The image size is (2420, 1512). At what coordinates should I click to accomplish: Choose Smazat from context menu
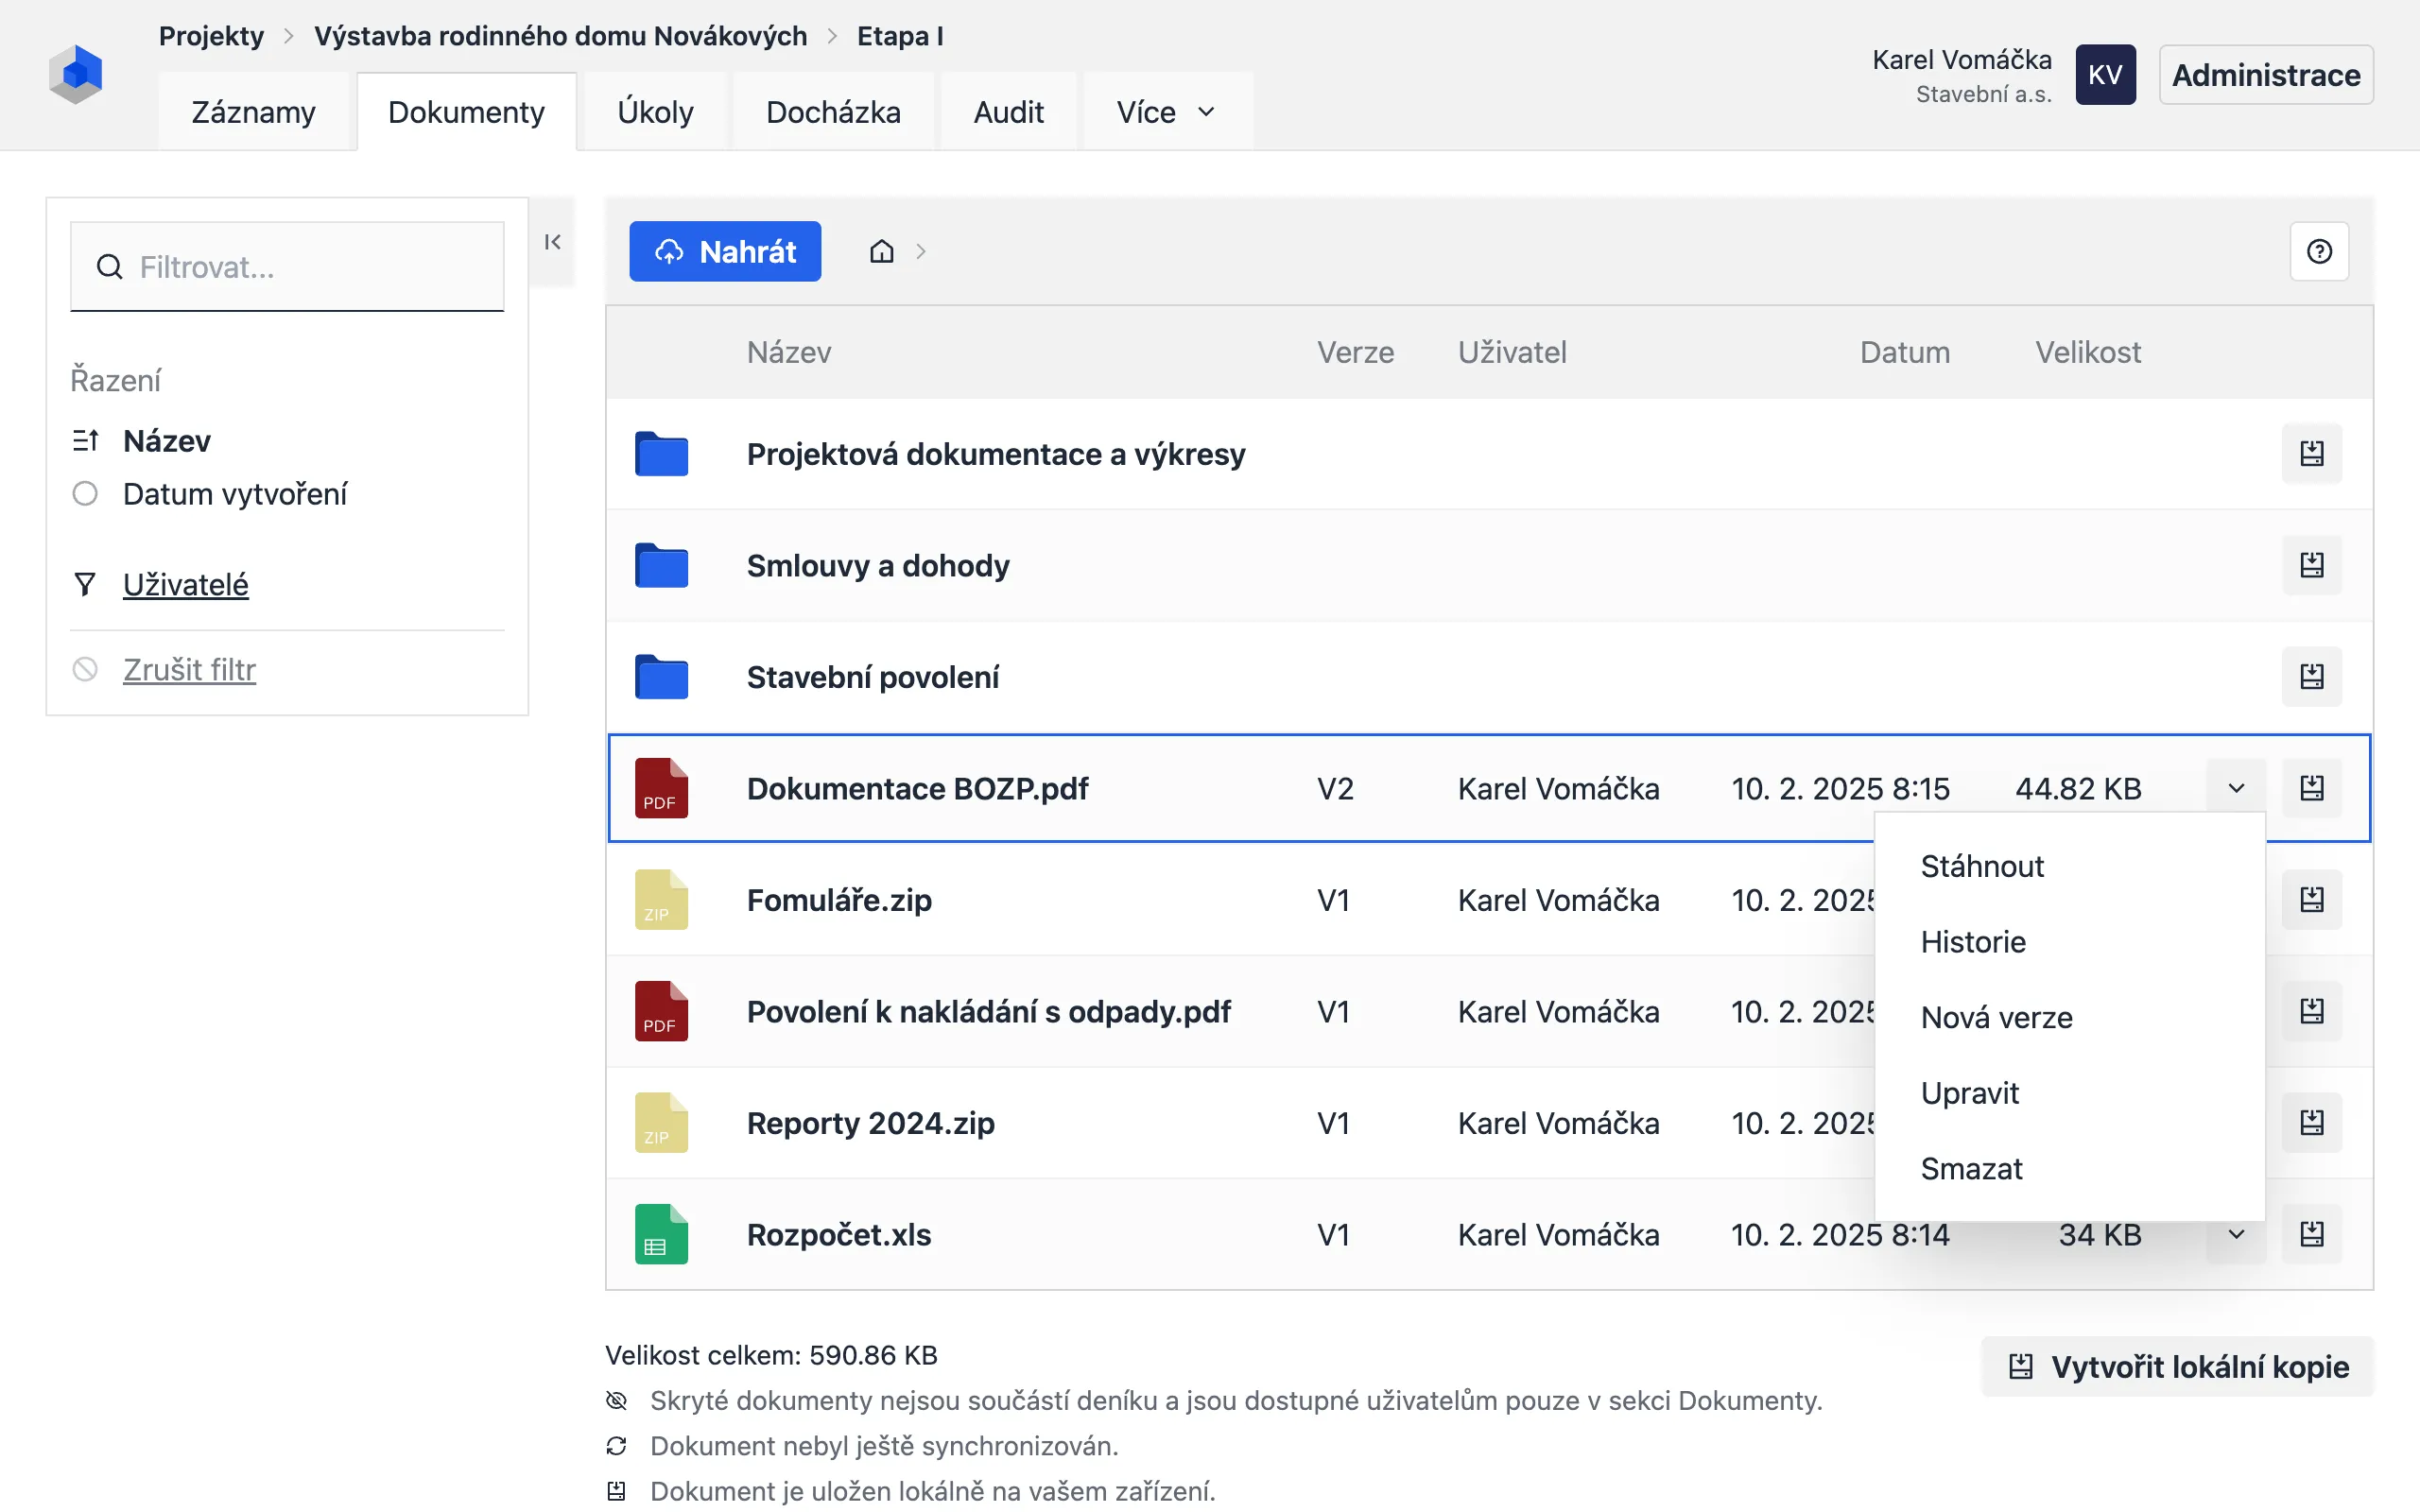(2069, 1169)
